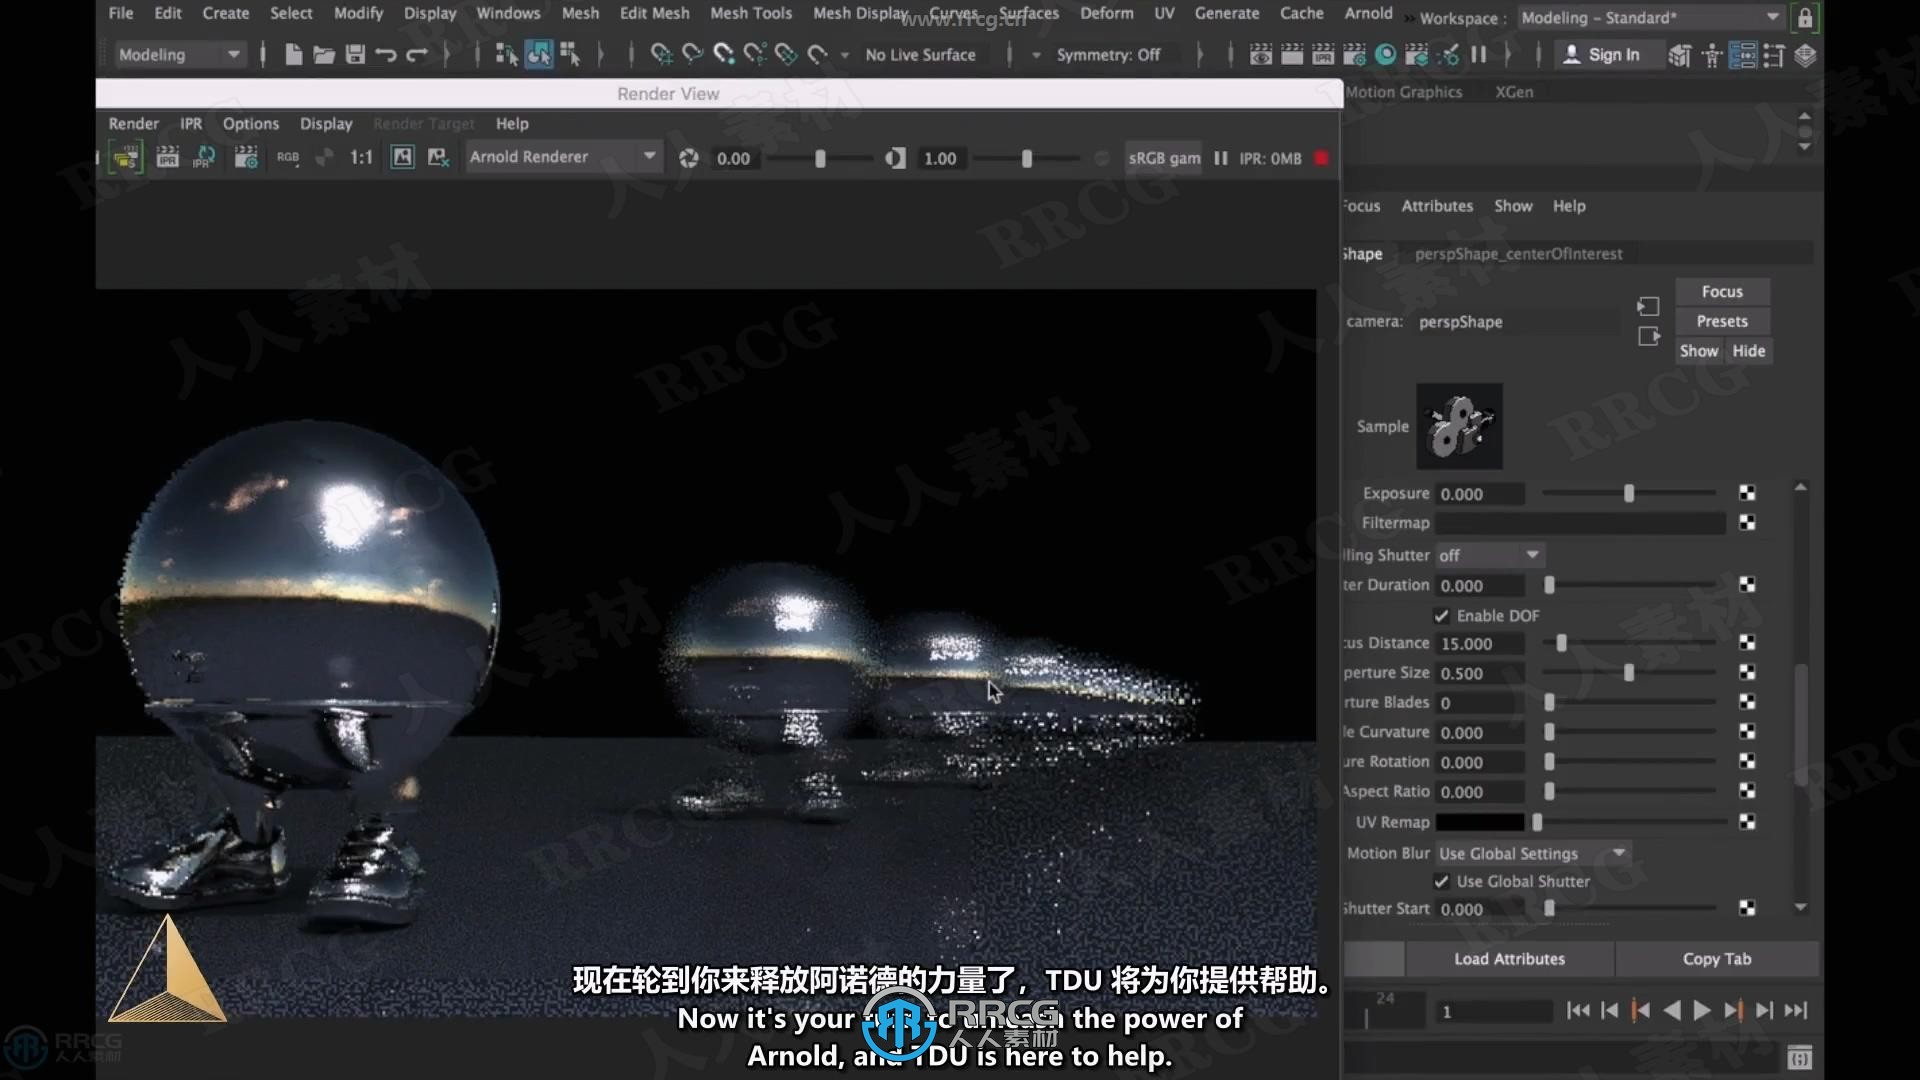The width and height of the screenshot is (1920, 1080).
Task: Click the Save Scene floppy icon
Action: [x=355, y=54]
